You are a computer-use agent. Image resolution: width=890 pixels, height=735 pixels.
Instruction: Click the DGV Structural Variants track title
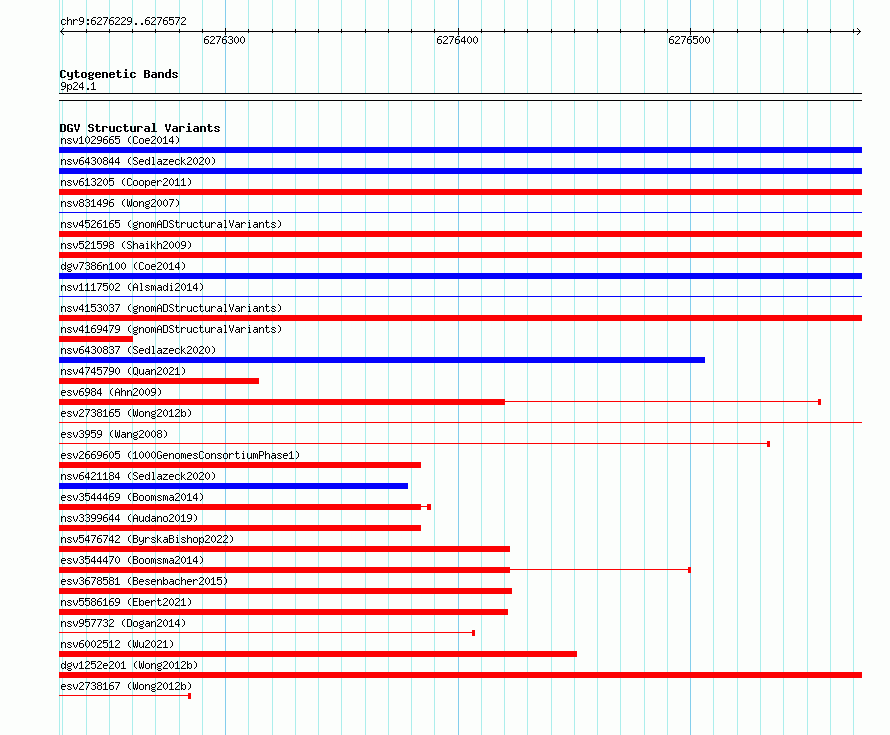coord(140,128)
